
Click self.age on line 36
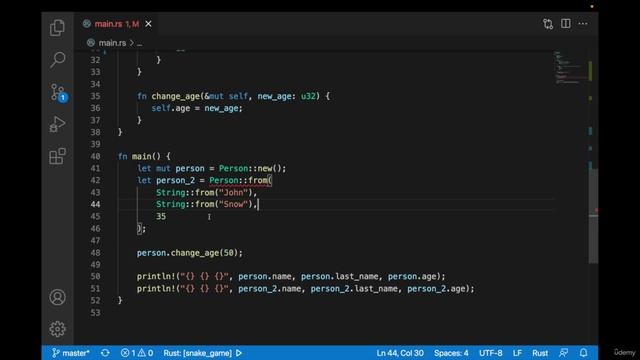171,108
